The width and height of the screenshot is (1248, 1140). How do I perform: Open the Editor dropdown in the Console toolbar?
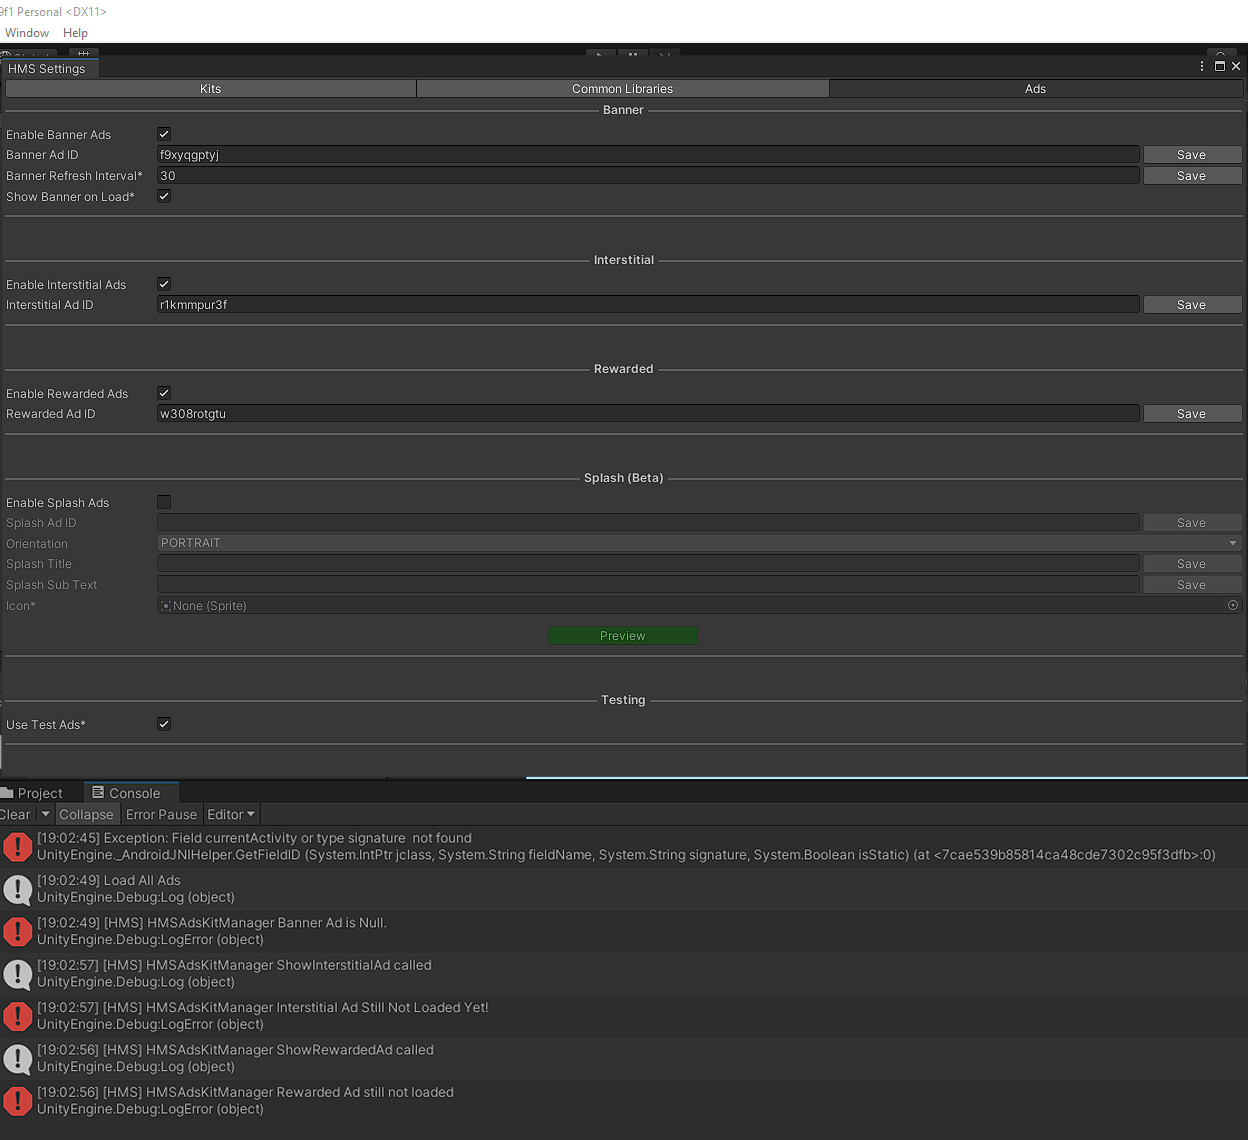231,814
